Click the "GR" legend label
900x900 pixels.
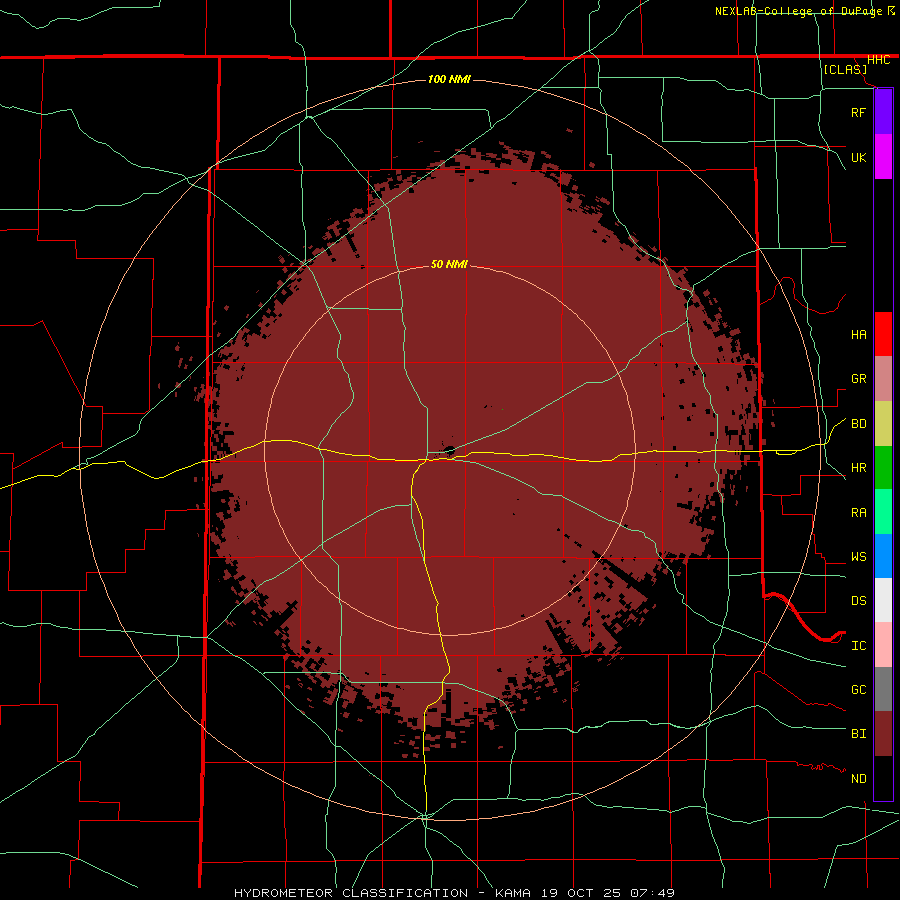click(x=858, y=379)
